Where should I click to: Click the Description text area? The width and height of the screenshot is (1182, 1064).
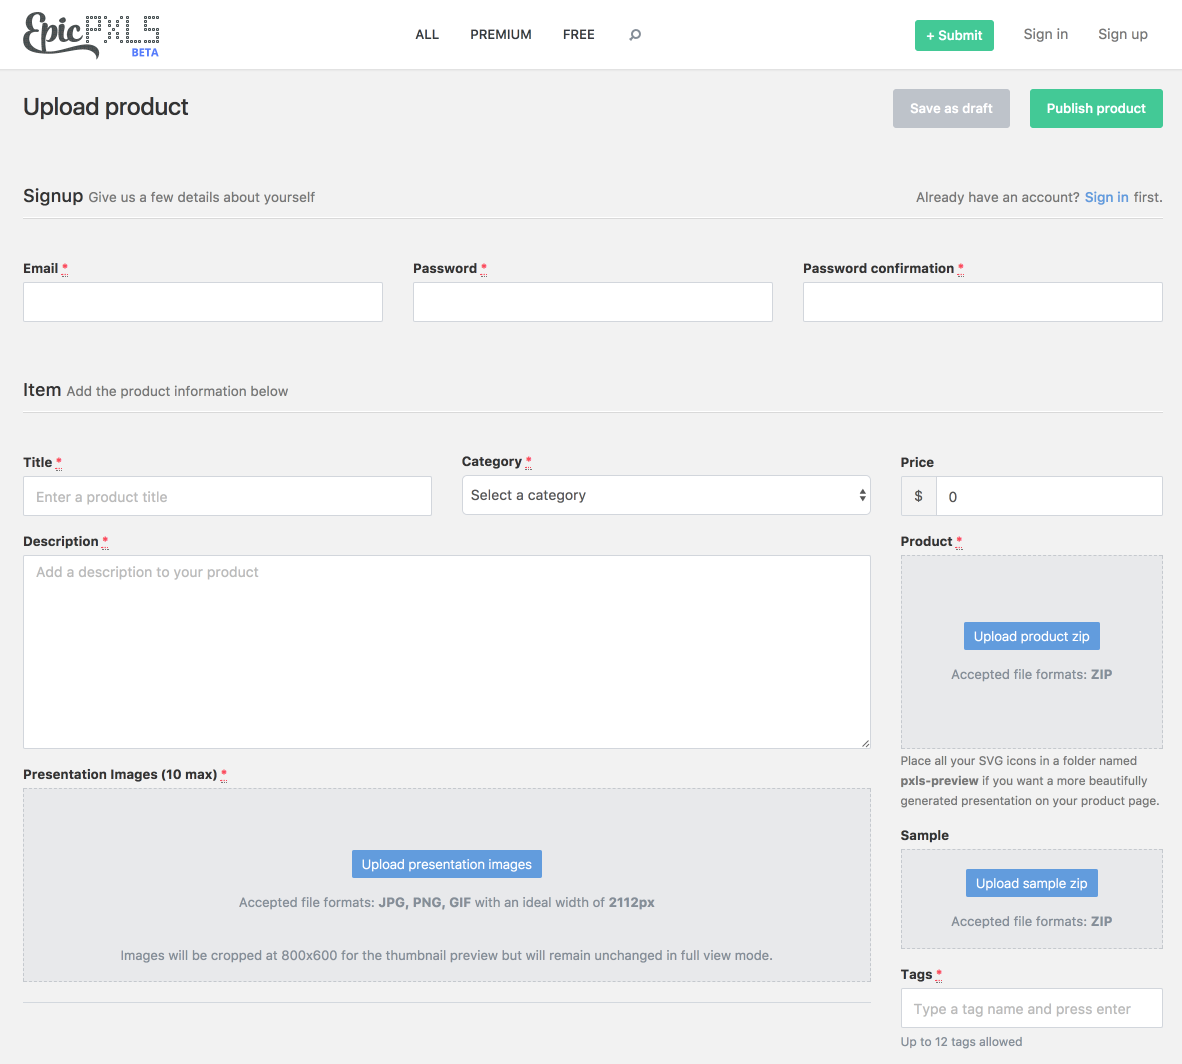tap(446, 652)
